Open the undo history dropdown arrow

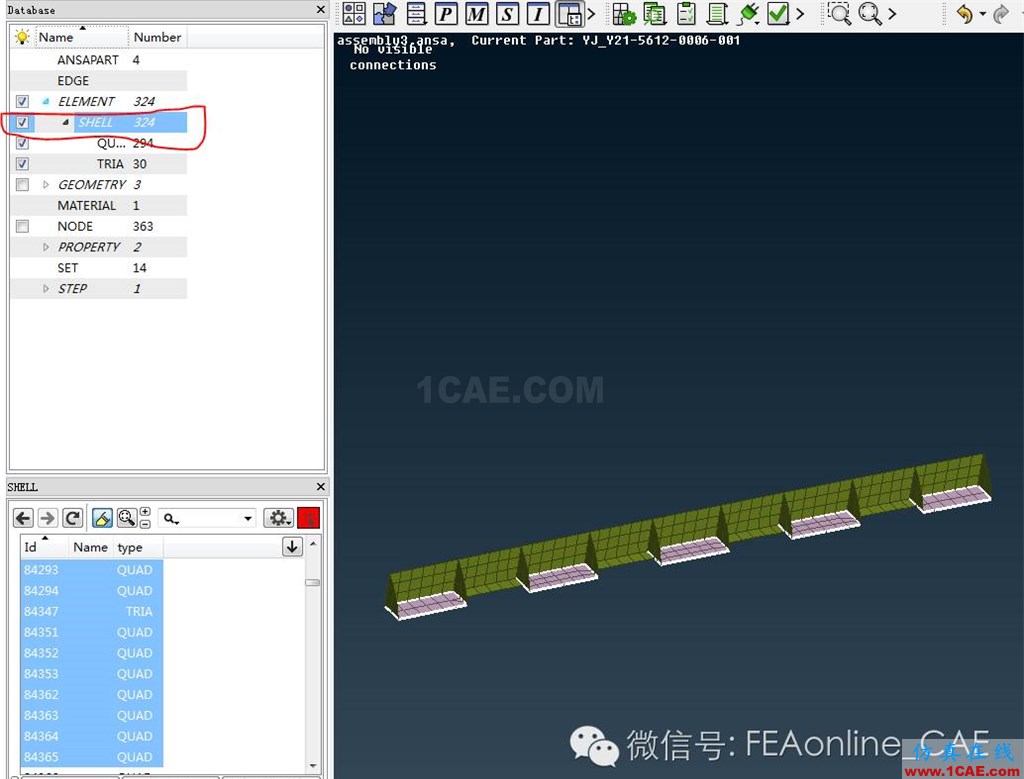point(982,14)
